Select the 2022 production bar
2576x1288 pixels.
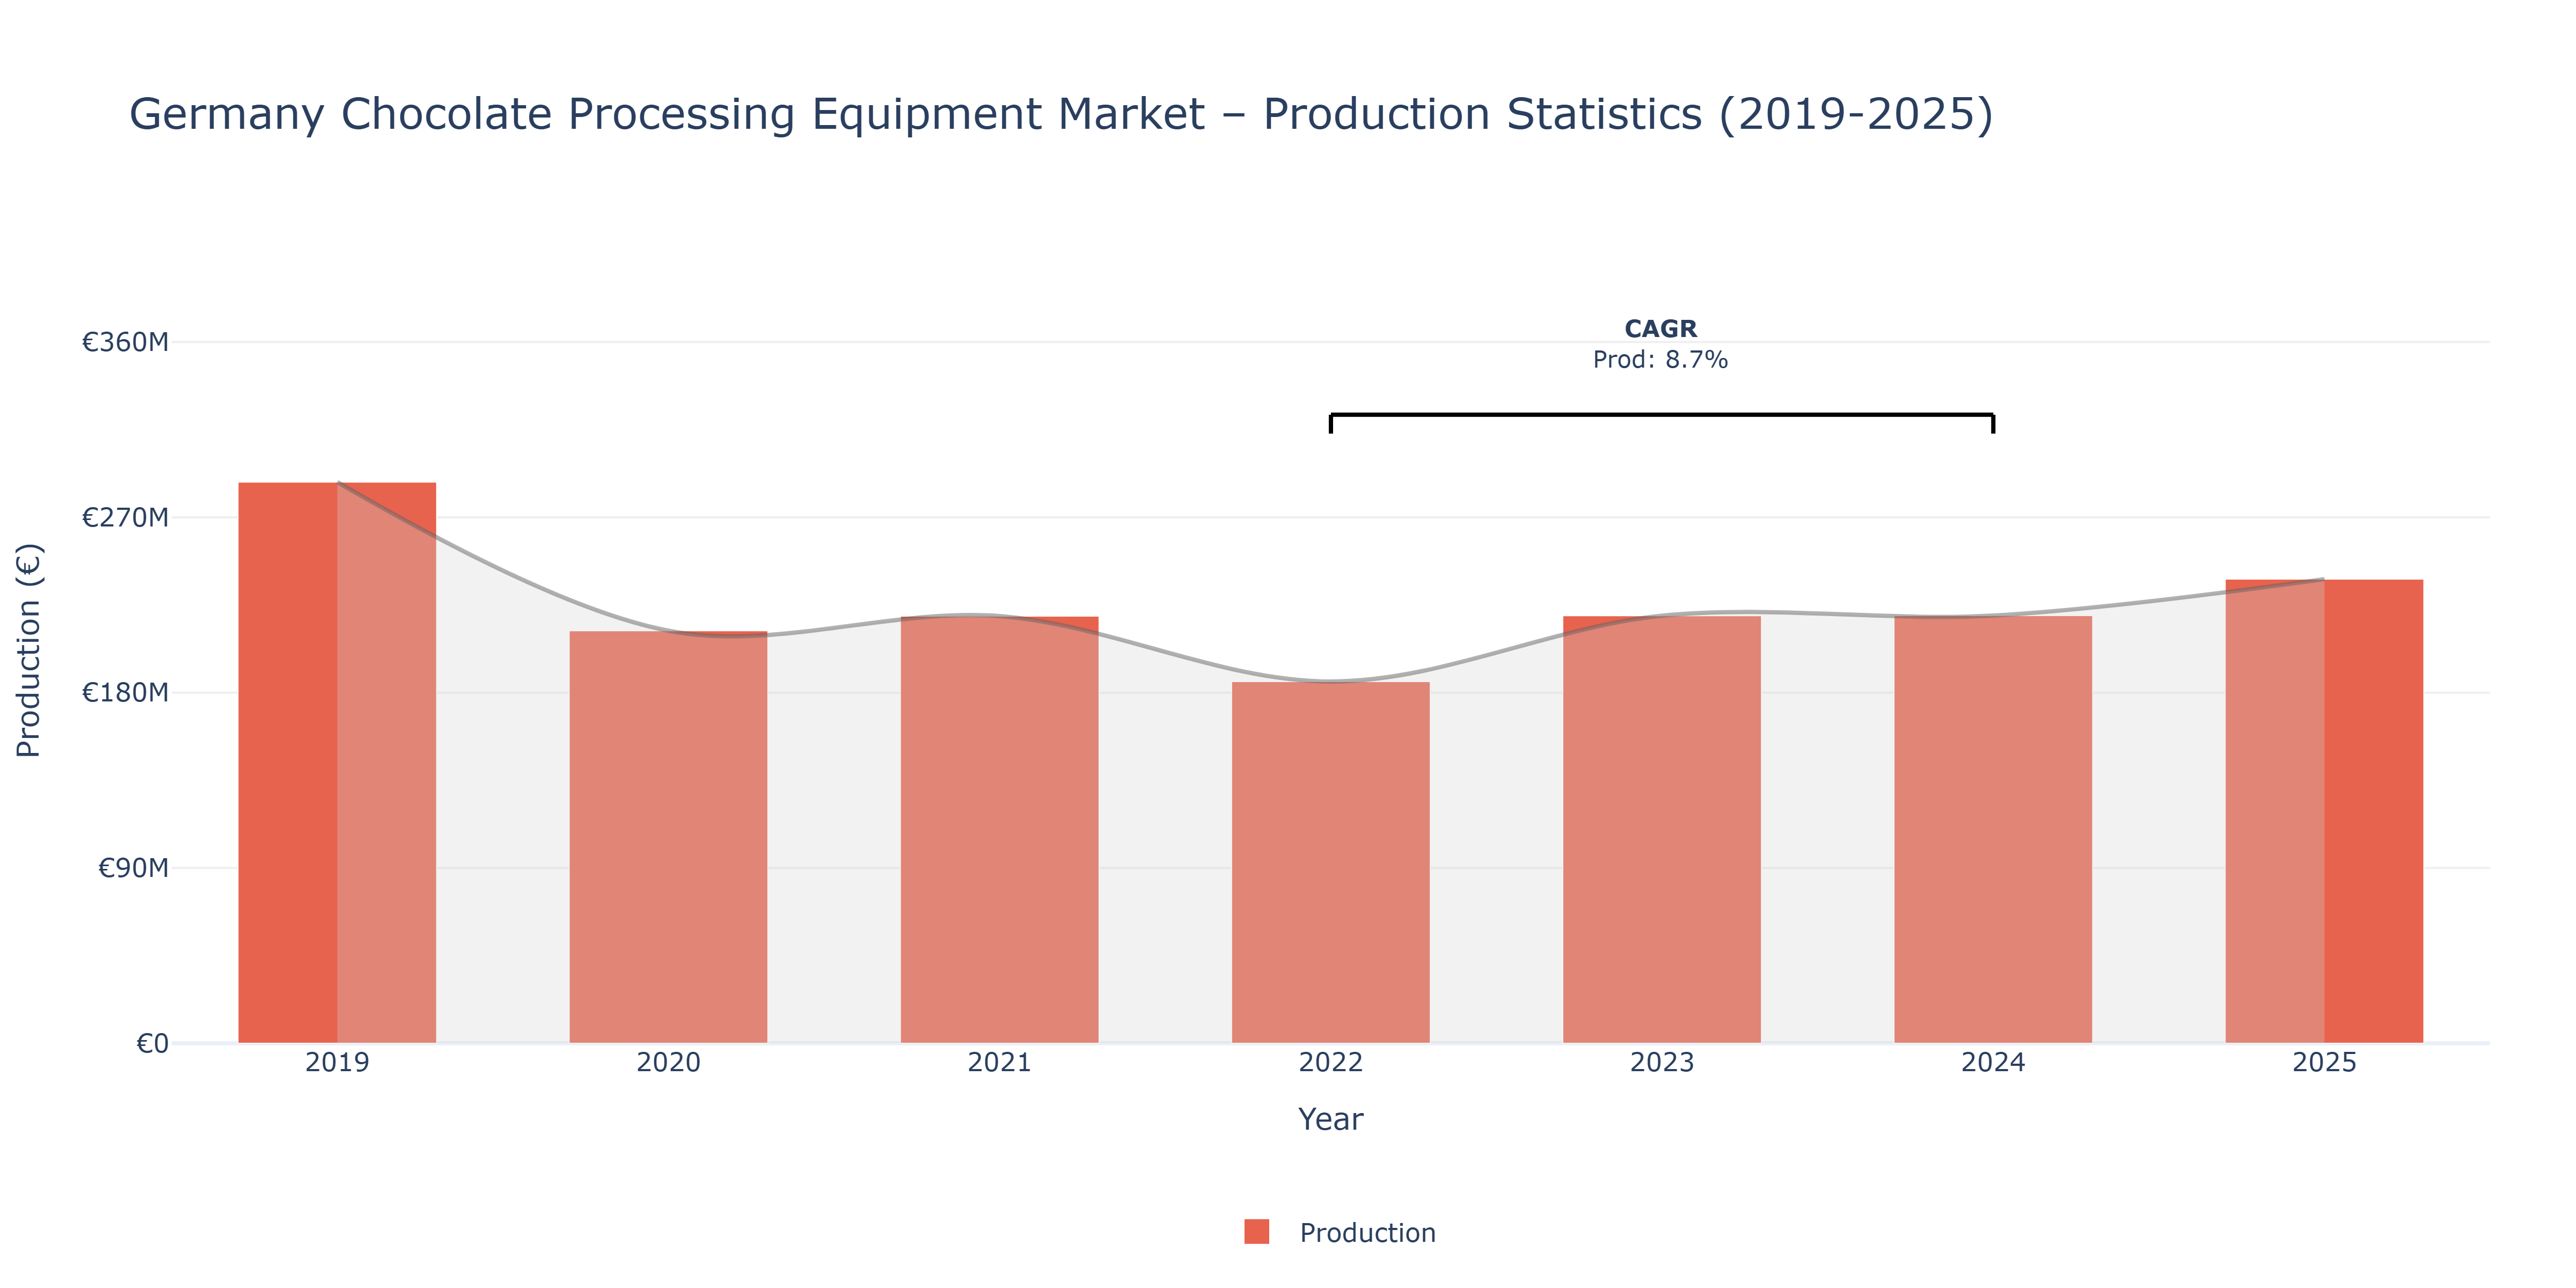click(1330, 862)
